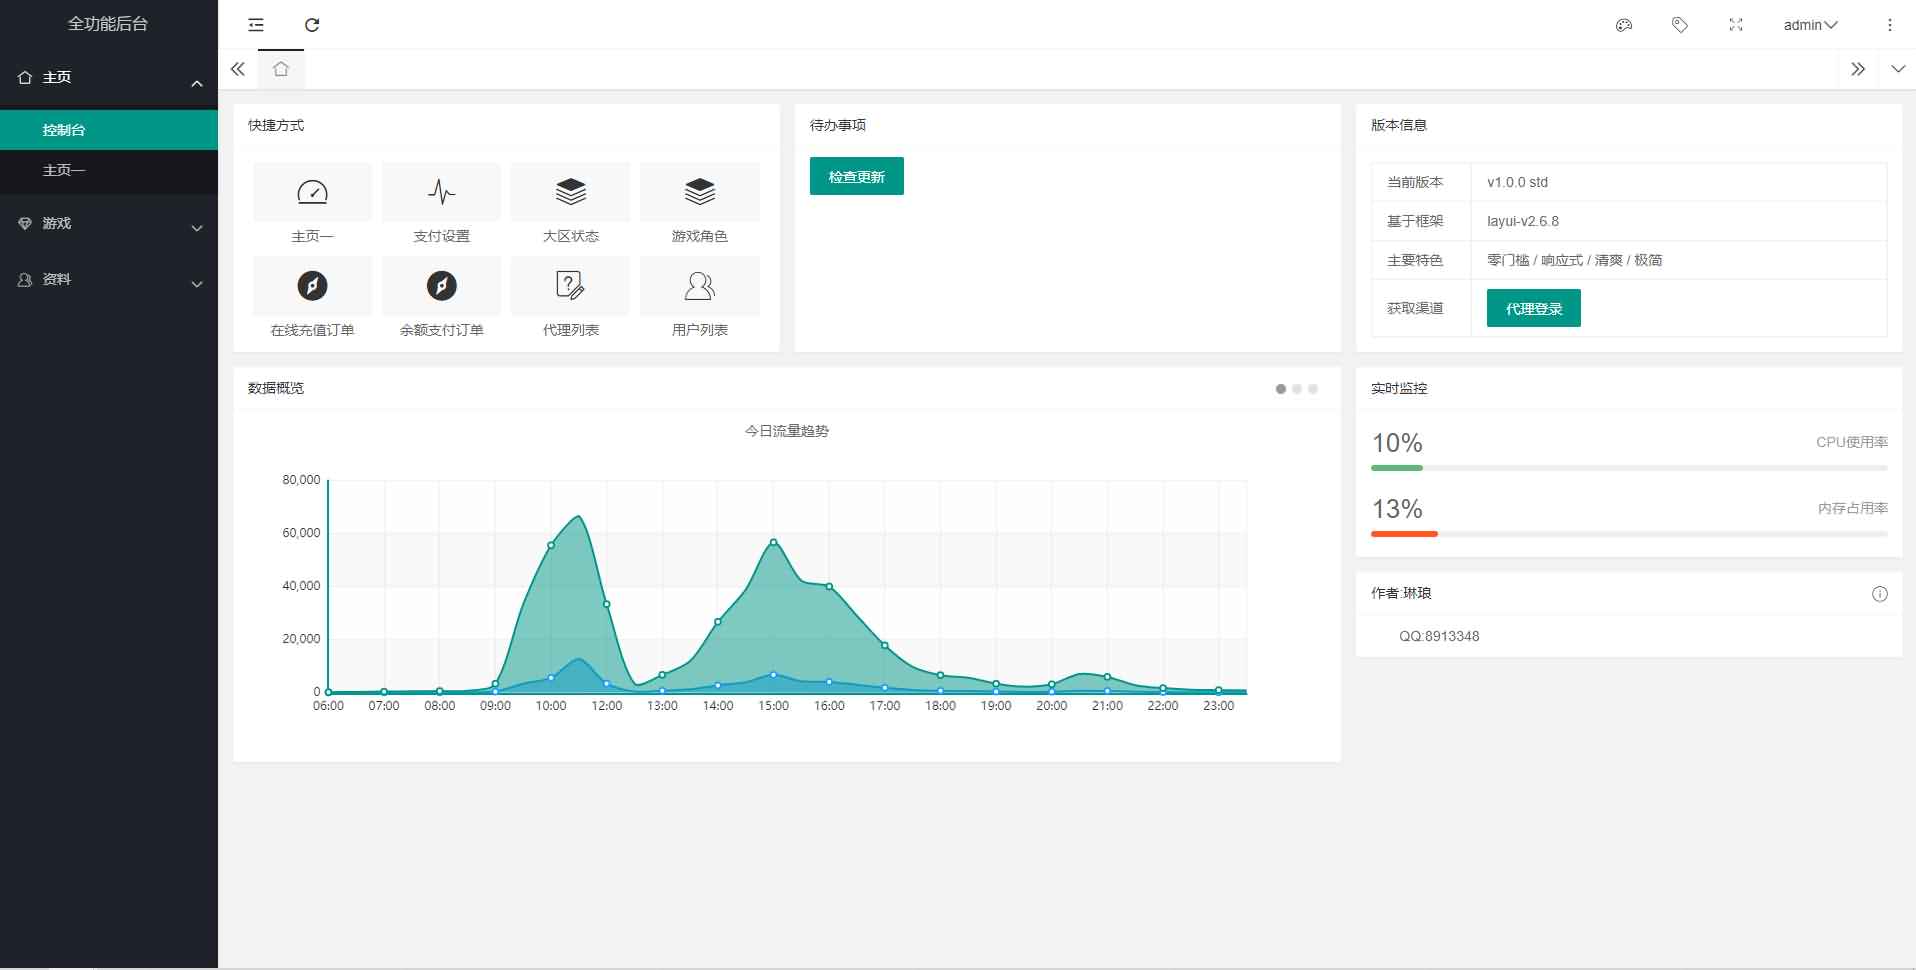Open the 大区状态 shortcut icon

click(570, 192)
